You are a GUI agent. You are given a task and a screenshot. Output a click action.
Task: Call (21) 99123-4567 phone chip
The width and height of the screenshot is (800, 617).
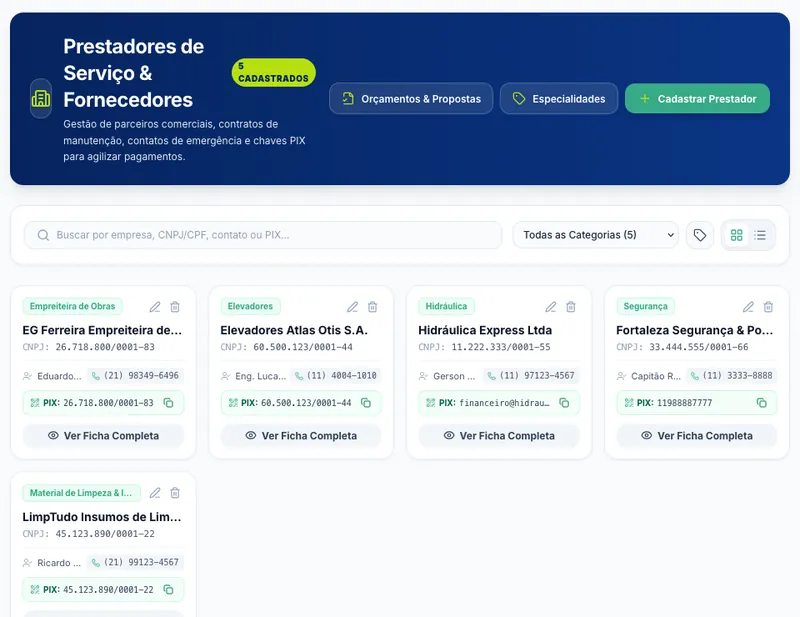click(135, 562)
